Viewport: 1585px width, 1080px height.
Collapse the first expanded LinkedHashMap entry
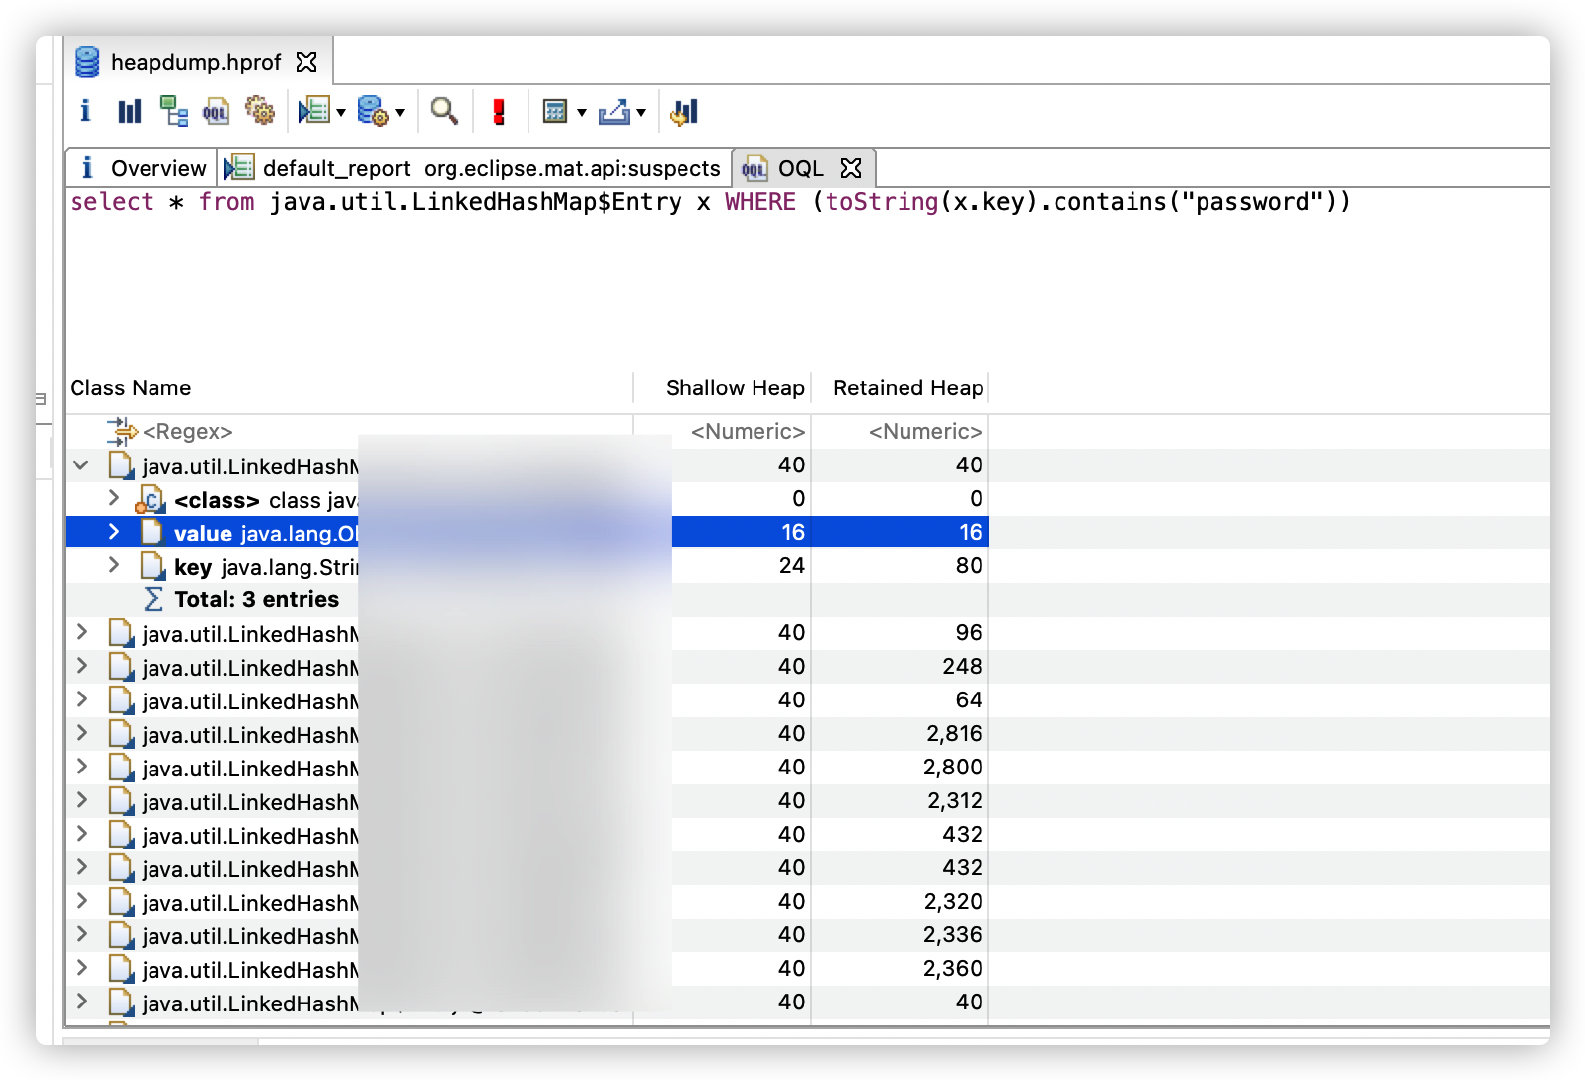[82, 465]
